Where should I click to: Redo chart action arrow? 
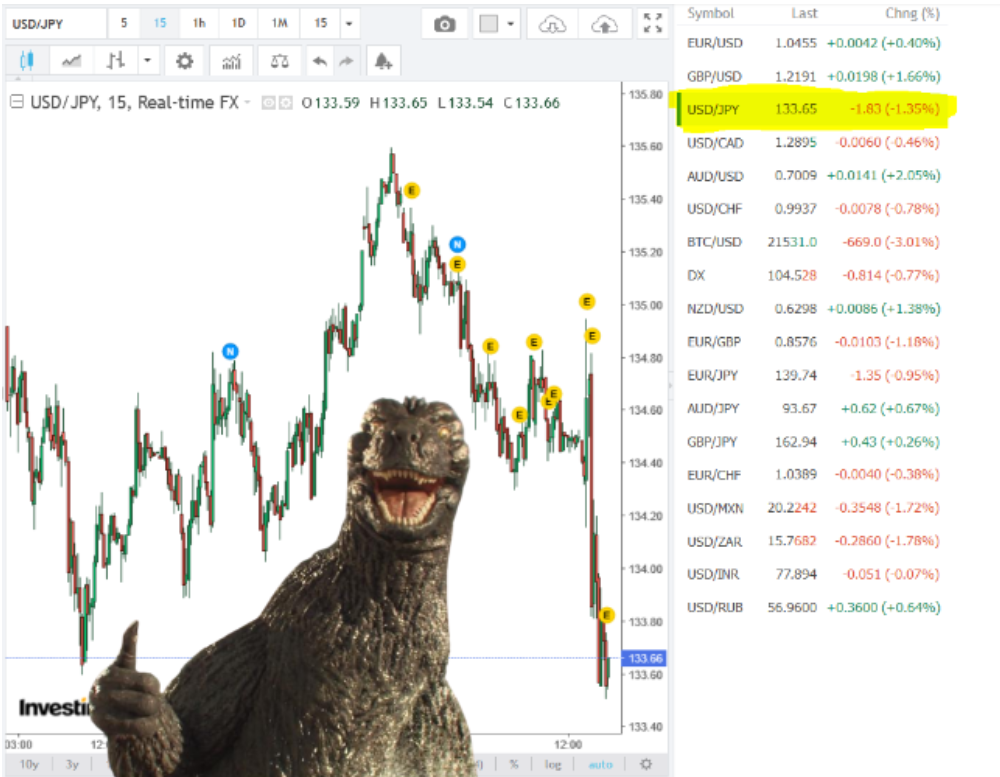click(x=346, y=61)
